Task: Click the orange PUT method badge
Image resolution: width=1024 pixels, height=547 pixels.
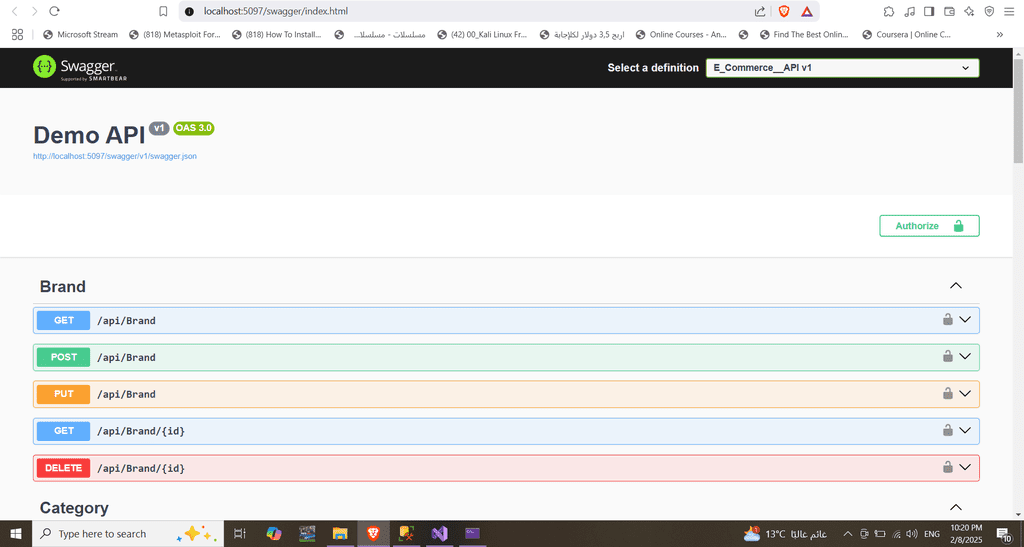Action: click(63, 394)
